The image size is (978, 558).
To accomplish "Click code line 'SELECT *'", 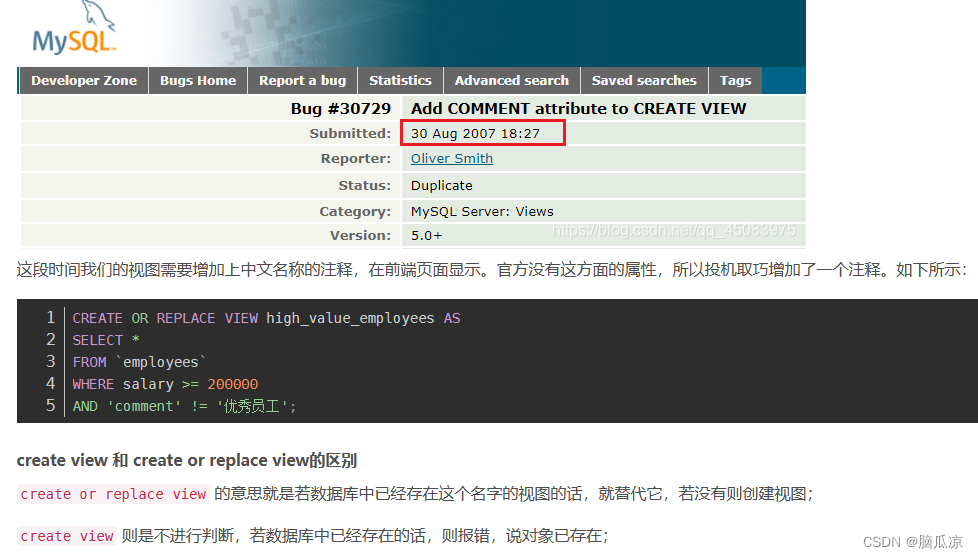I will [106, 340].
